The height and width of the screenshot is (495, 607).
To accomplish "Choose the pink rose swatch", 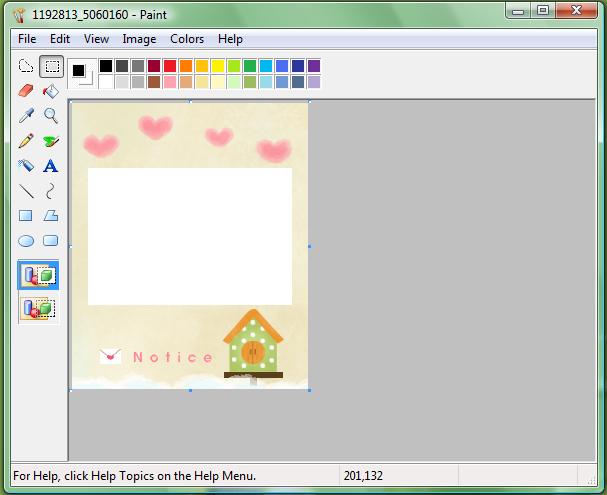I will click(x=170, y=82).
